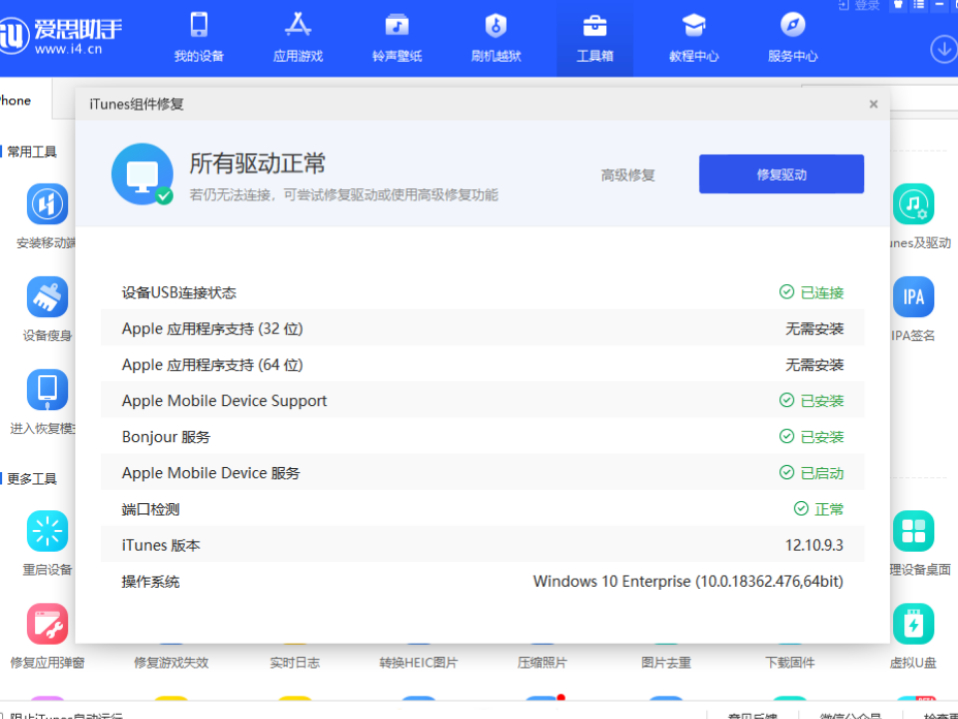
Task: Click the 图片去重 label
Action: click(666, 662)
